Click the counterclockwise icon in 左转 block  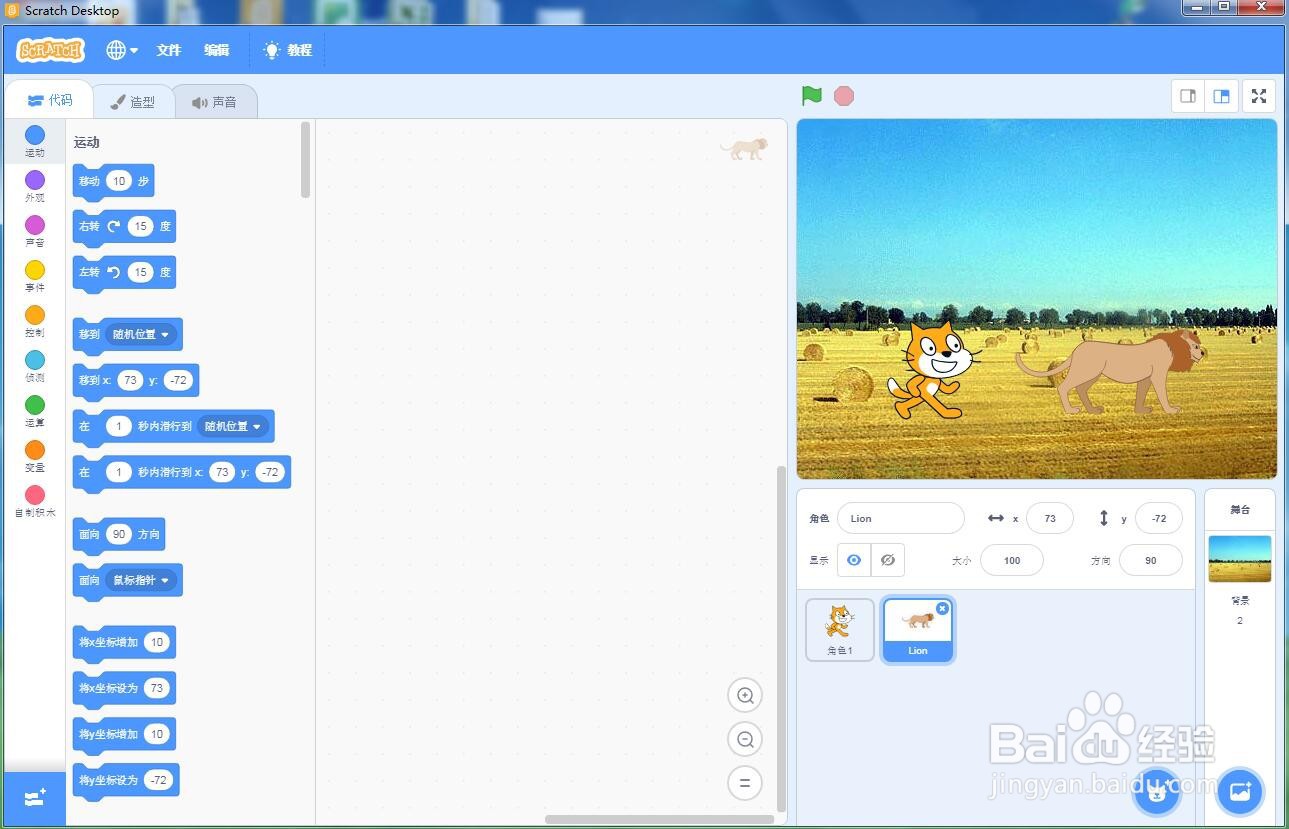[x=114, y=272]
